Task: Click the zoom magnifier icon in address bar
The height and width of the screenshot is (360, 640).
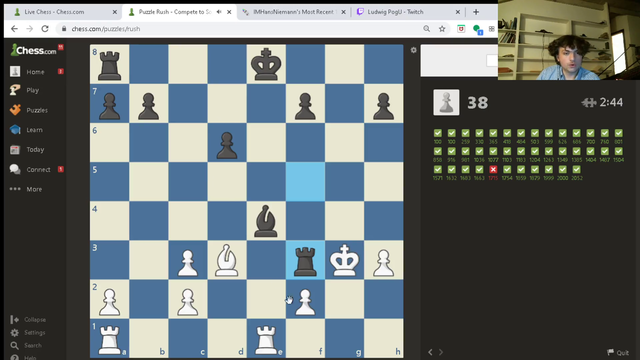Action: [427, 29]
